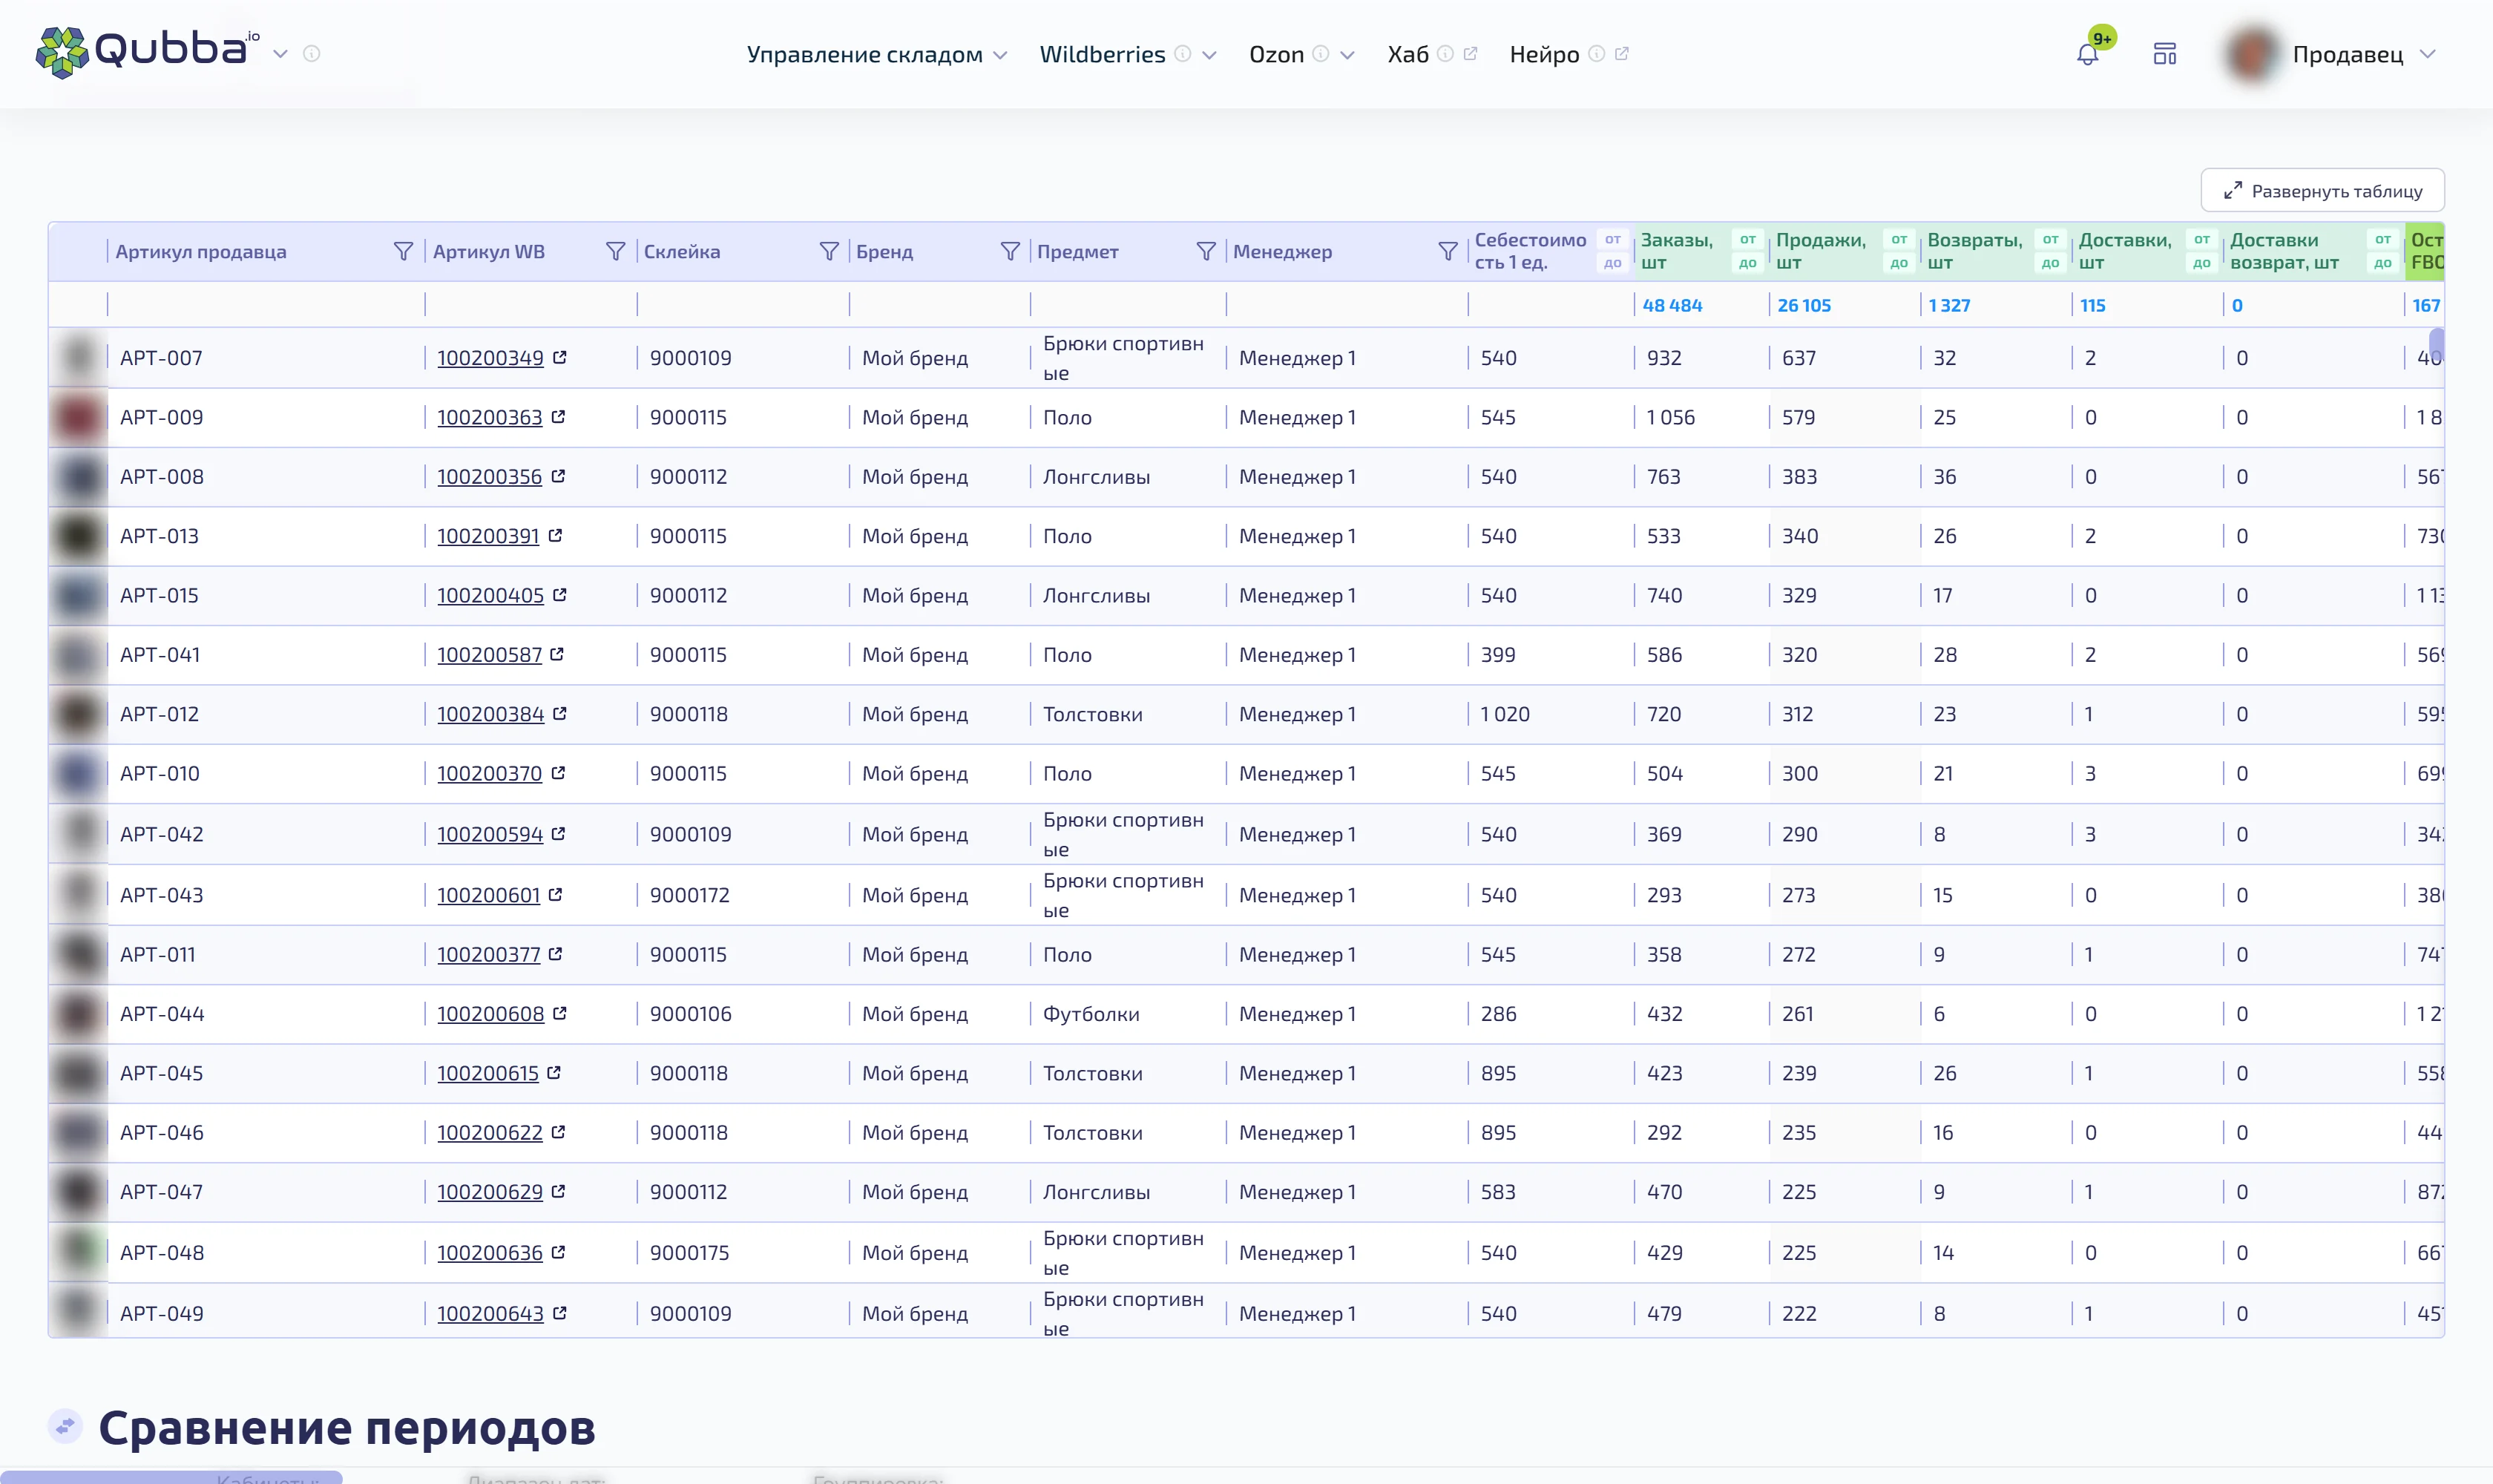Open external link icon next to Хаб
This screenshot has width=2493, height=1484.
pos(1470,54)
